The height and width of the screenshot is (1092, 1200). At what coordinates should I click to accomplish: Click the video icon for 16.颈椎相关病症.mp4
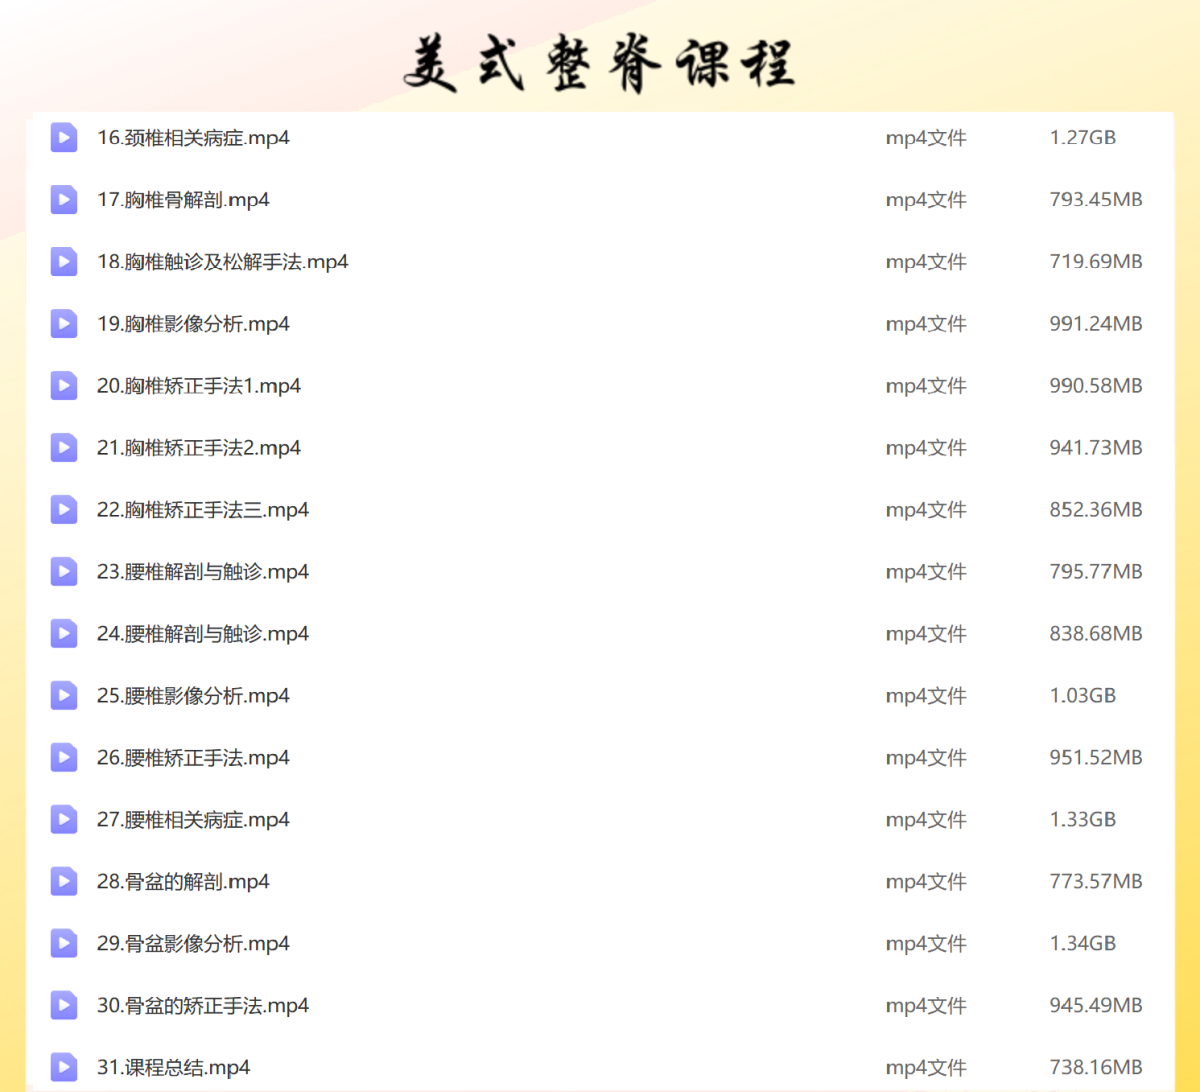click(x=64, y=138)
